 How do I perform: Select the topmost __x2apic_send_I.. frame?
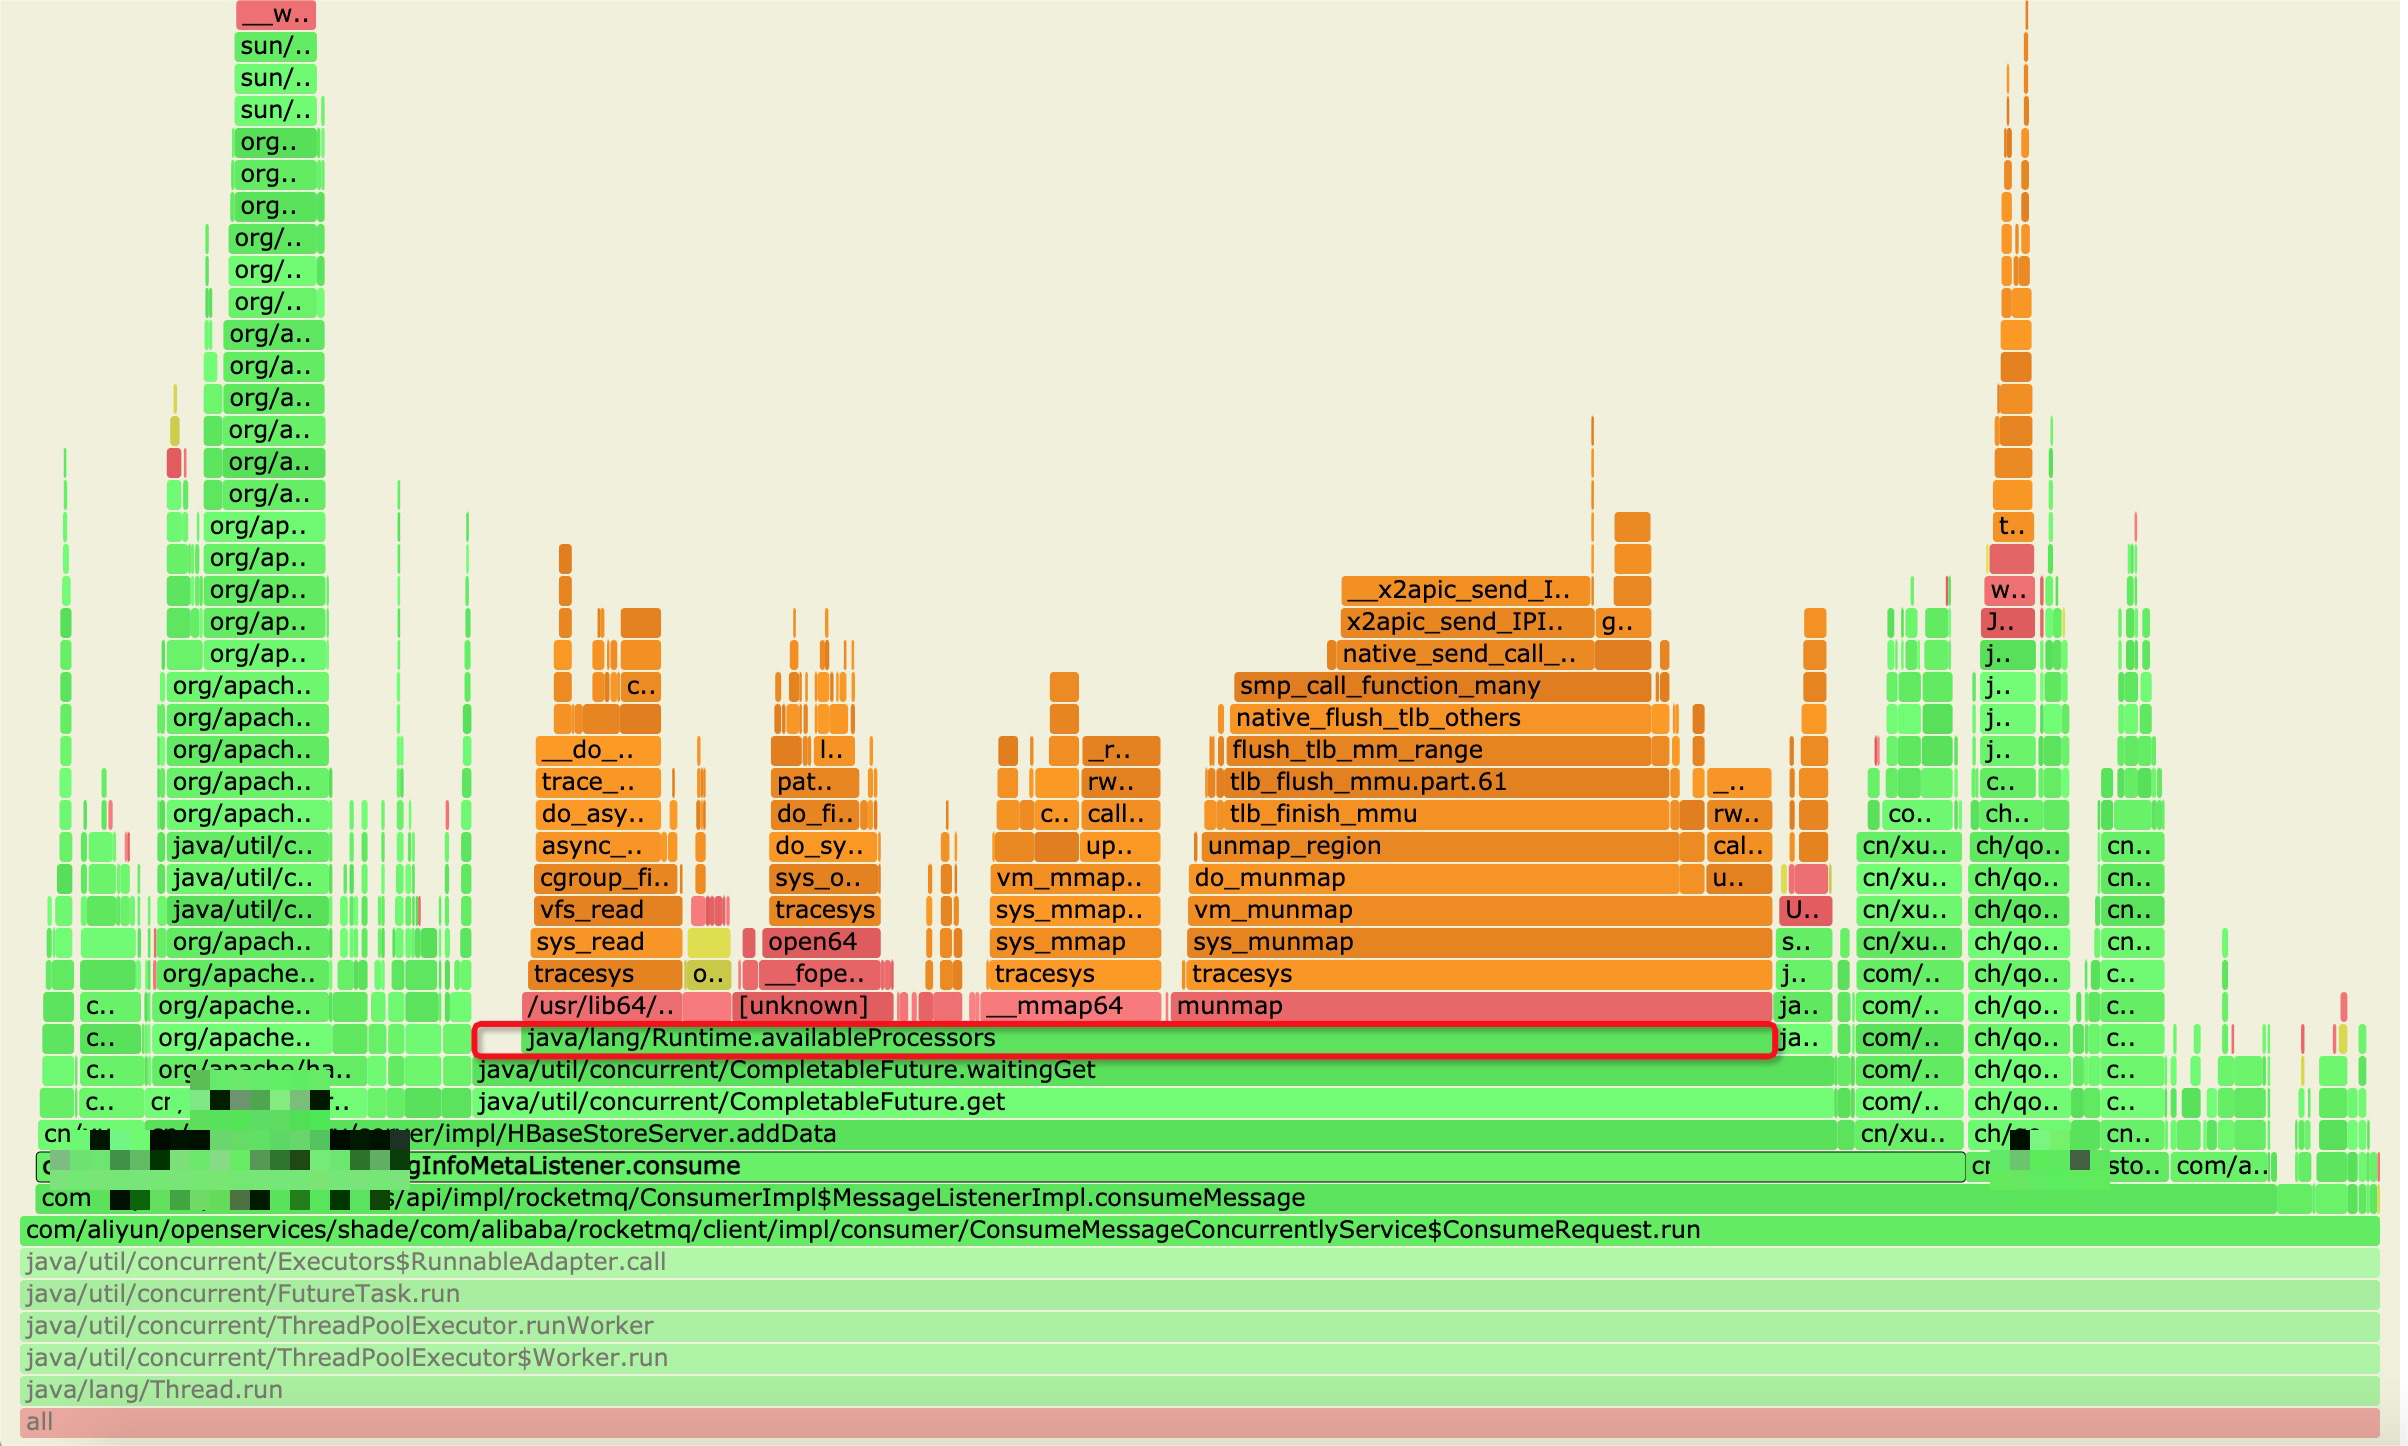1466,590
